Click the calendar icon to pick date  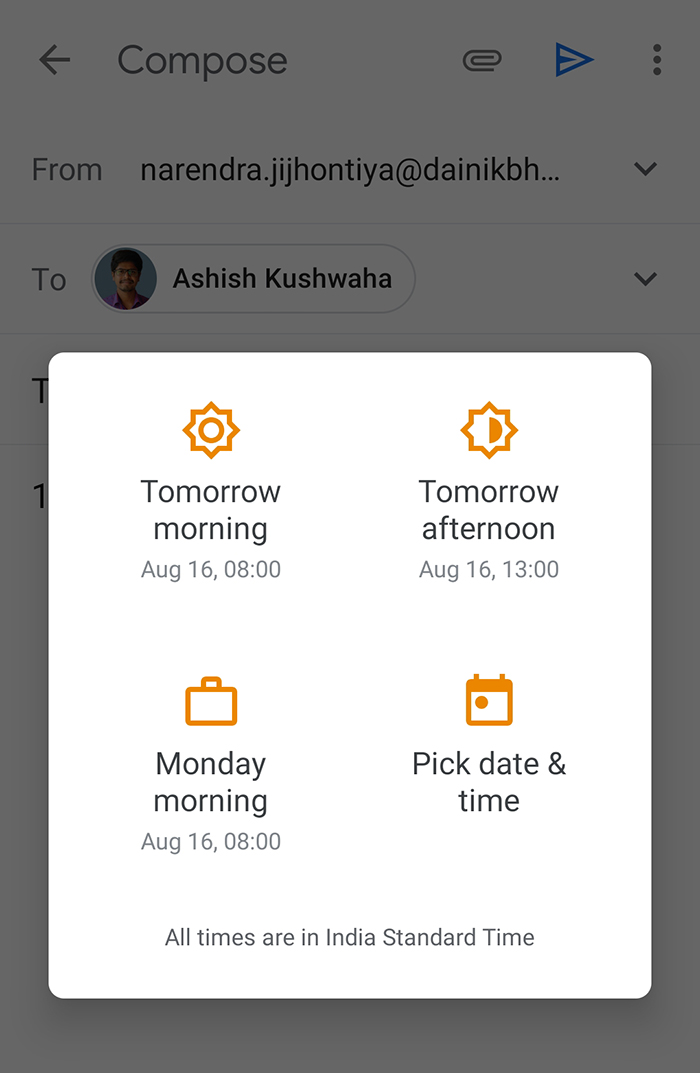[x=488, y=700]
